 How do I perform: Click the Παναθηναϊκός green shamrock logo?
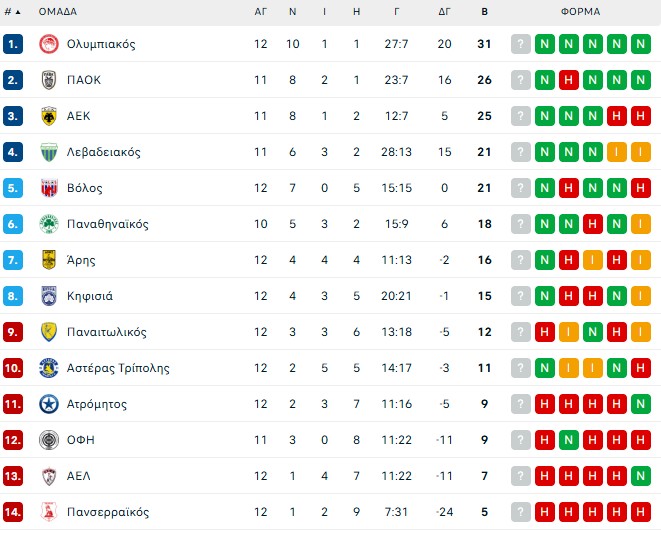point(48,224)
